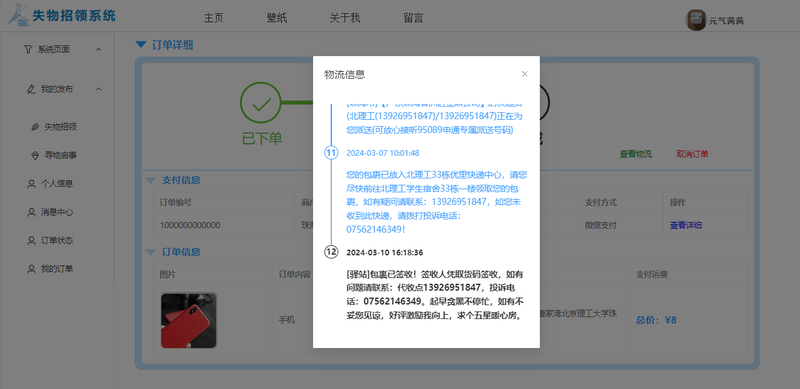Click the 失物招领系统 logo icon
This screenshot has width=800, height=389.
click(18, 15)
